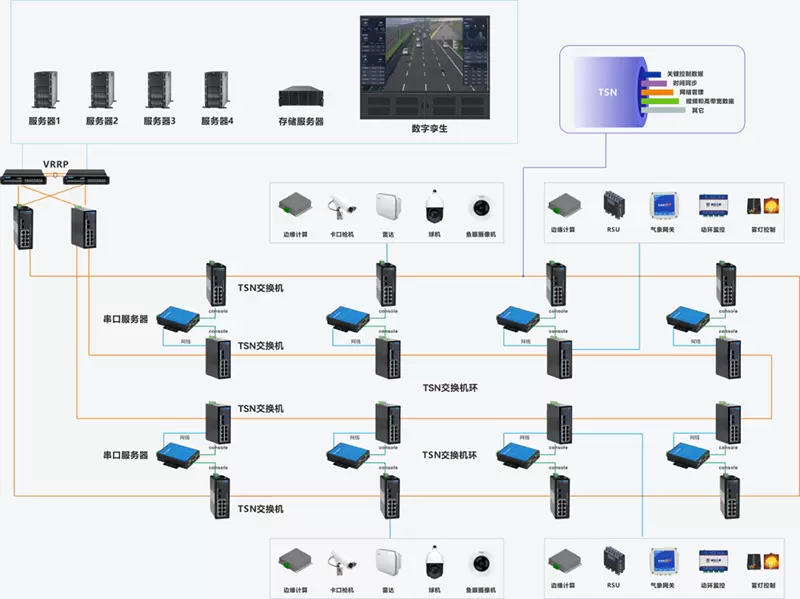Select the 鱼眼摄像机 icon in top panel
Screen dimensions: 800x599
481,207
